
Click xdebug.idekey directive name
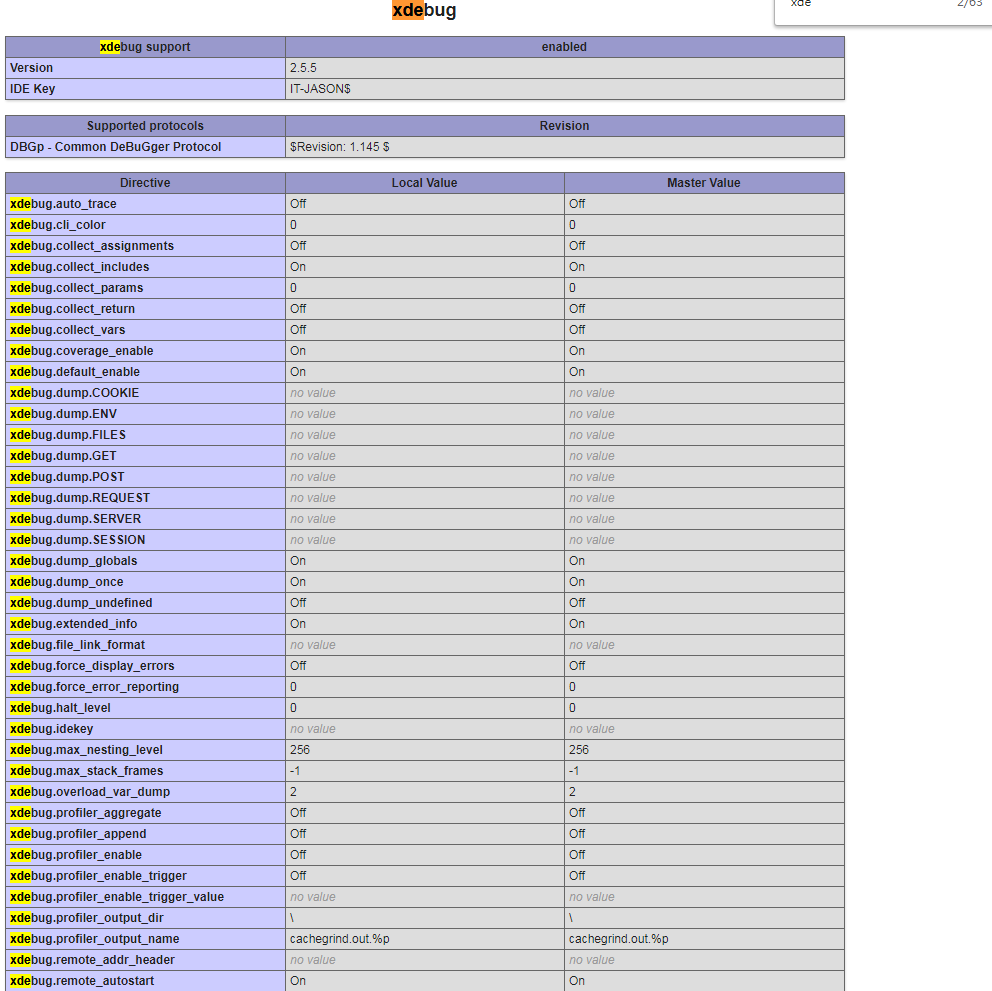[x=51, y=728]
